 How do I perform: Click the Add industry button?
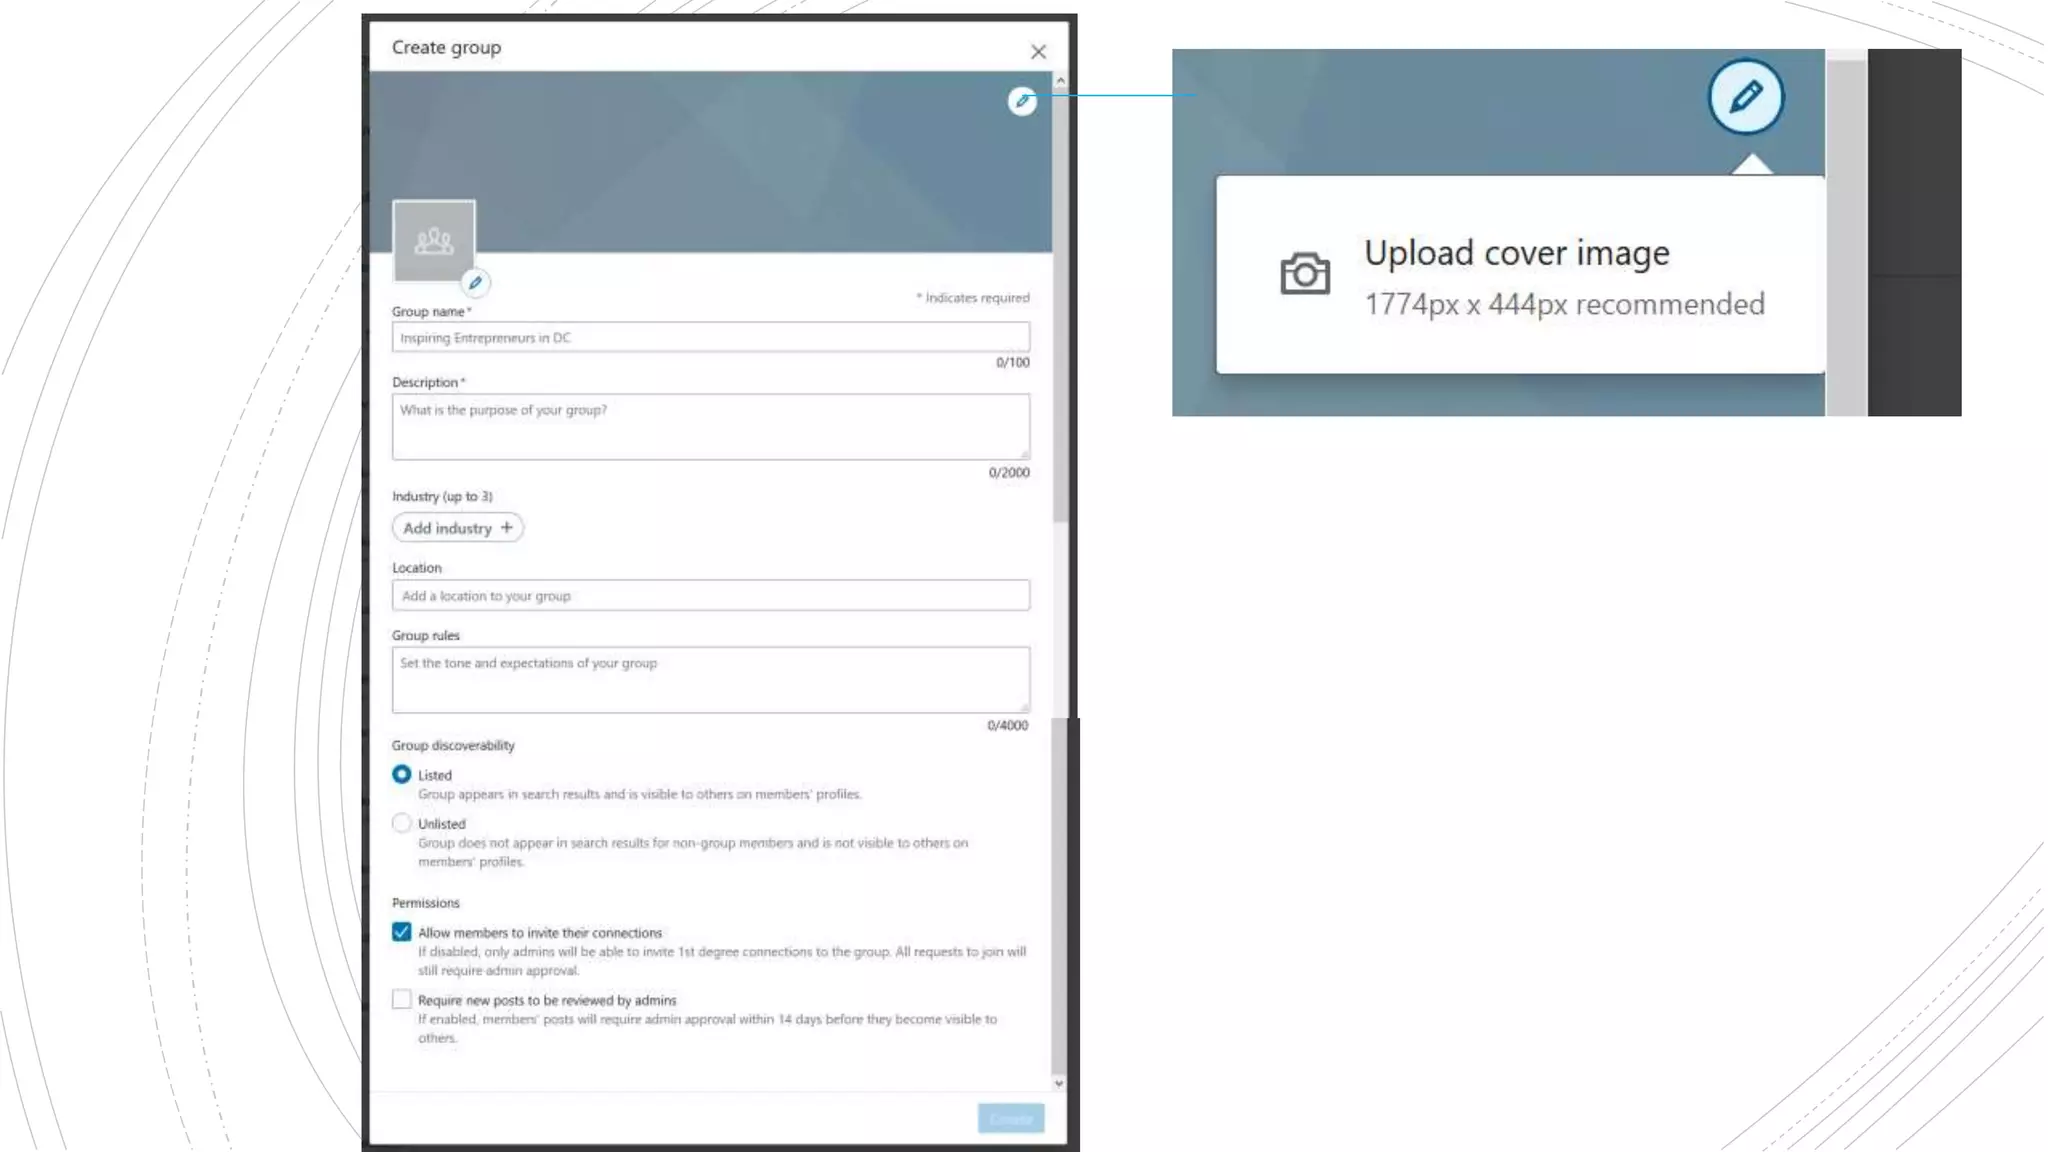pos(449,527)
